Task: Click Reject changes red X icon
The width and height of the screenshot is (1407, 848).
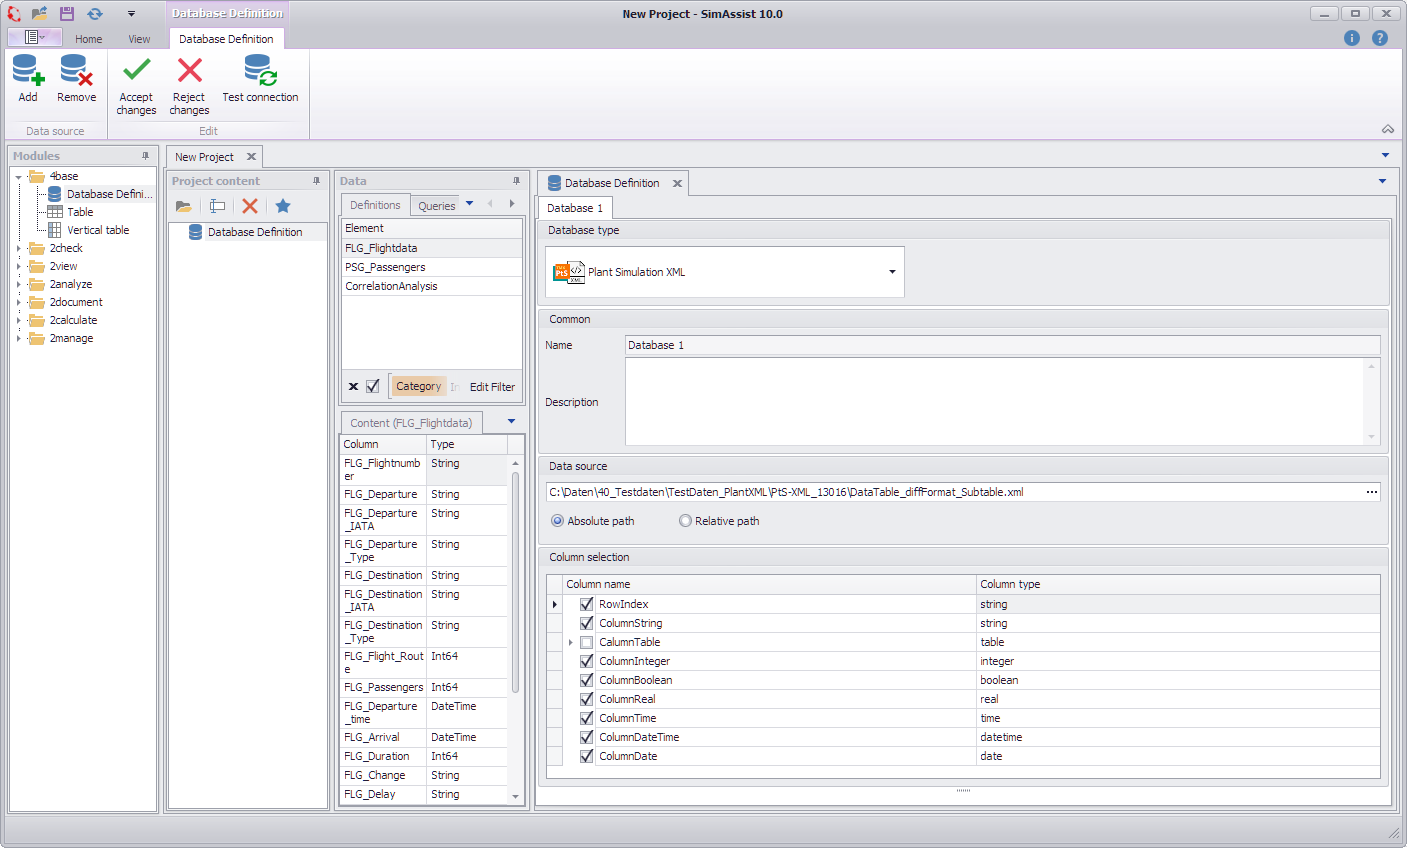Action: click(x=189, y=72)
